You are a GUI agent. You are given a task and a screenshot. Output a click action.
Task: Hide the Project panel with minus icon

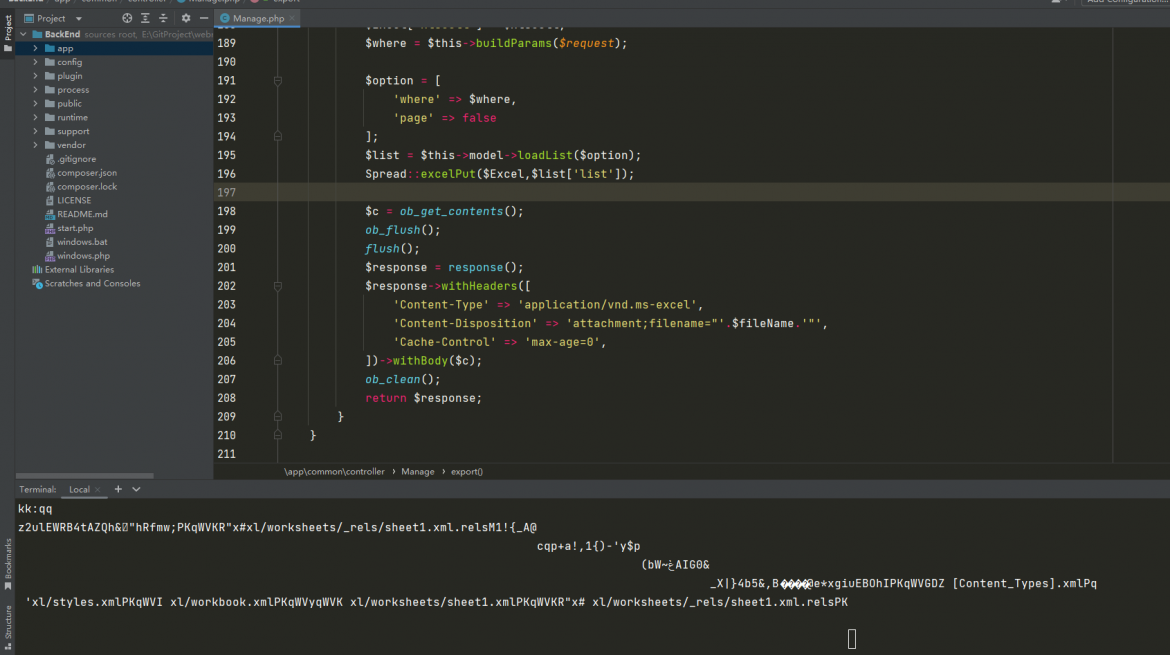[x=204, y=18]
